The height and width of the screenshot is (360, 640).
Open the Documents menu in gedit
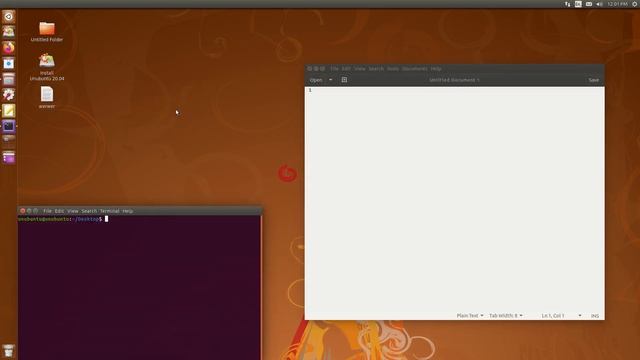(x=414, y=69)
